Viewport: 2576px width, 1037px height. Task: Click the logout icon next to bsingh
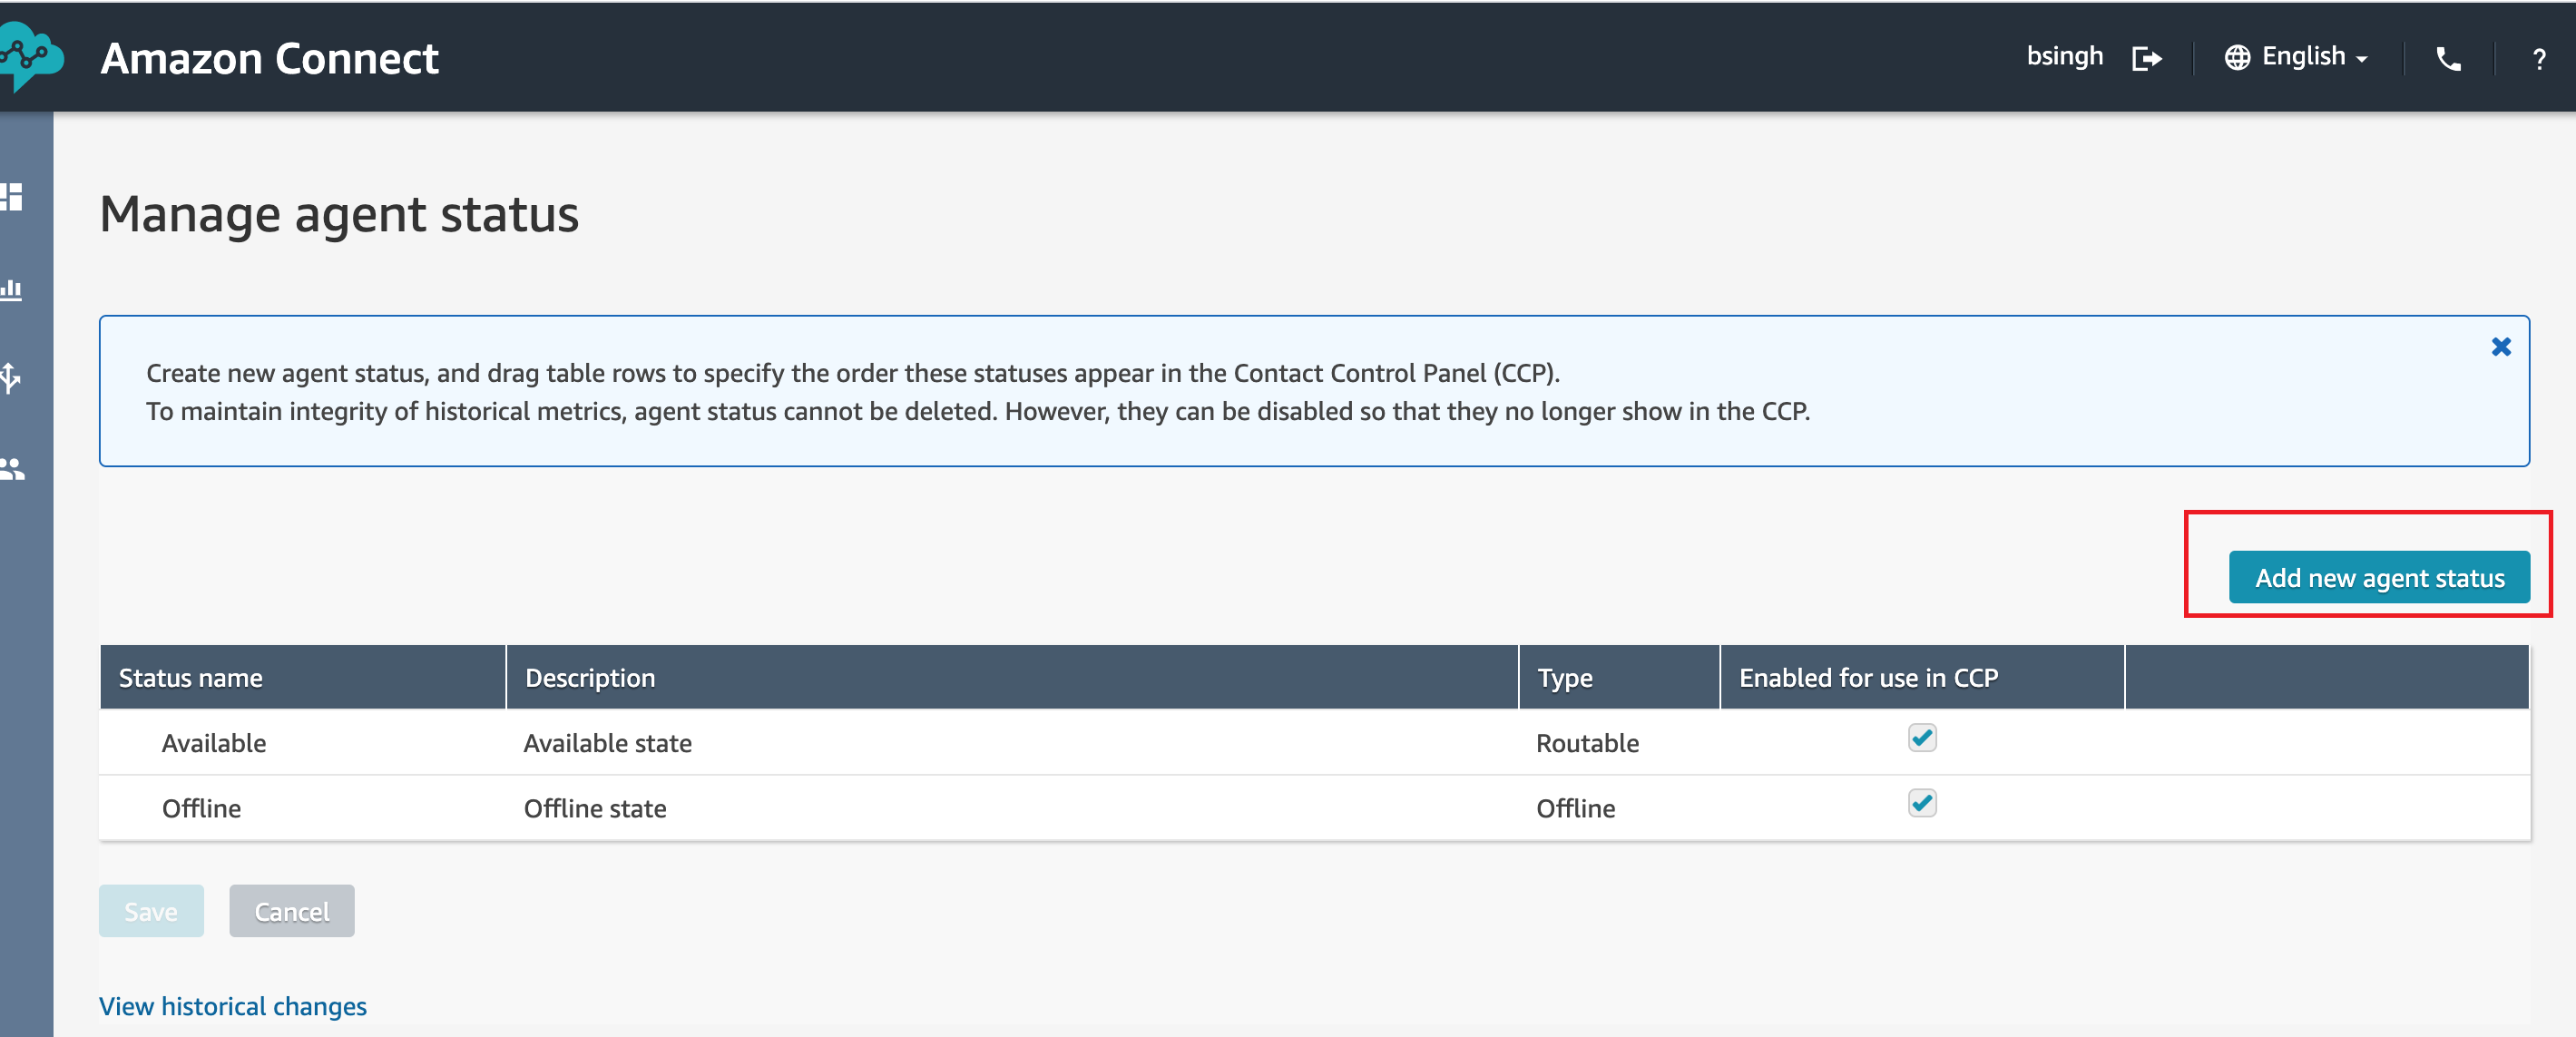click(x=2146, y=58)
